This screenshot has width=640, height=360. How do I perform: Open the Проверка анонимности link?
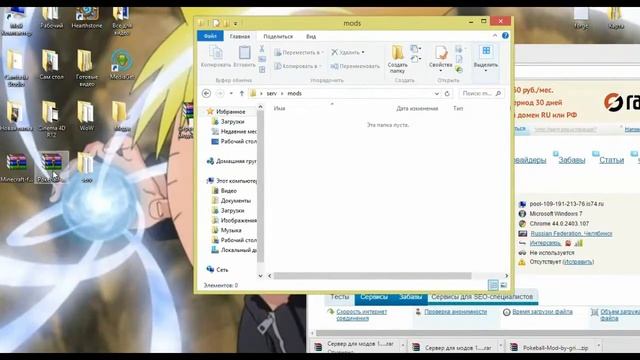tap(456, 311)
